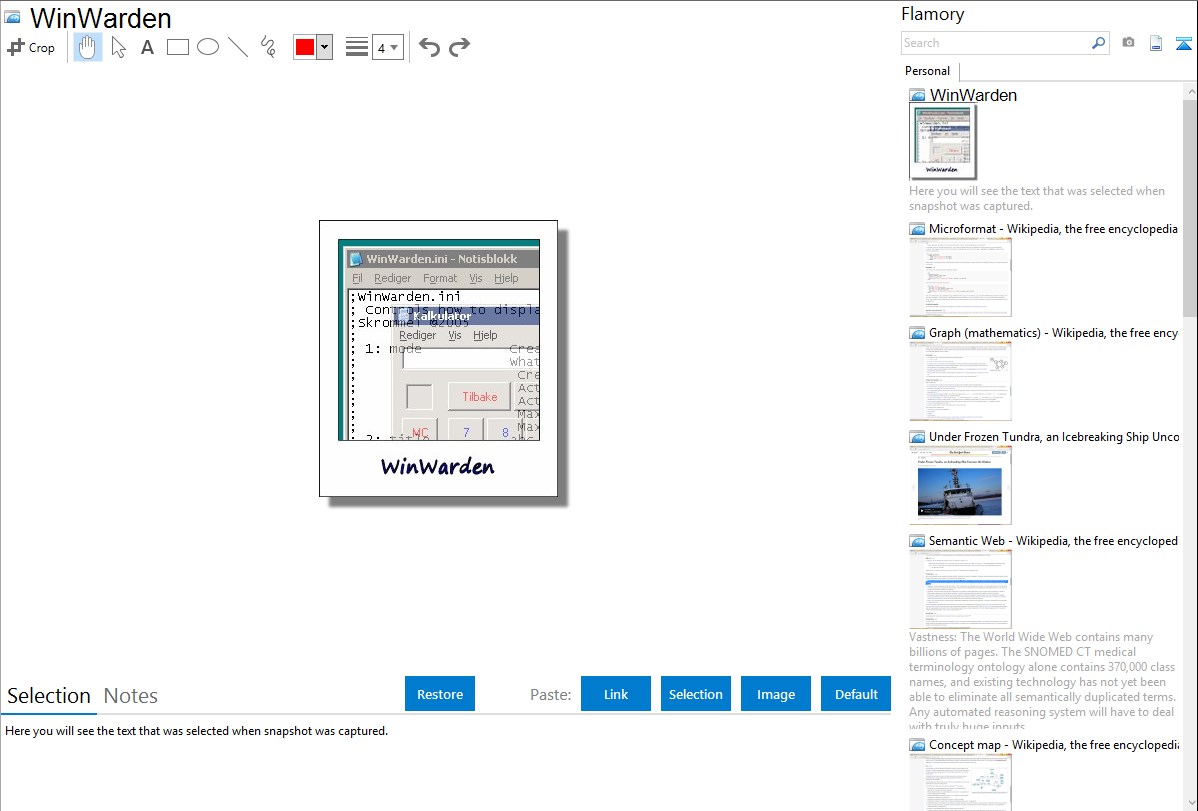The width and height of the screenshot is (1198, 811).
Task: Click the Under Frozen Tundra title text
Action: pyautogui.click(x=1054, y=436)
